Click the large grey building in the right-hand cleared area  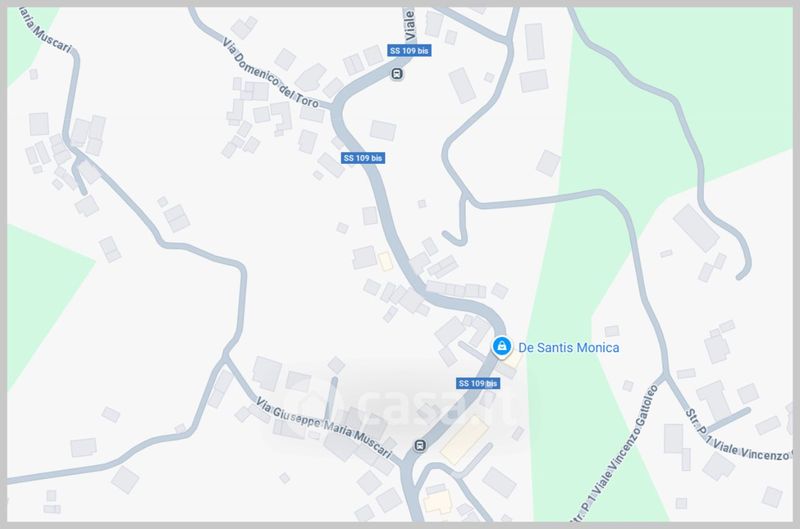pos(696,228)
